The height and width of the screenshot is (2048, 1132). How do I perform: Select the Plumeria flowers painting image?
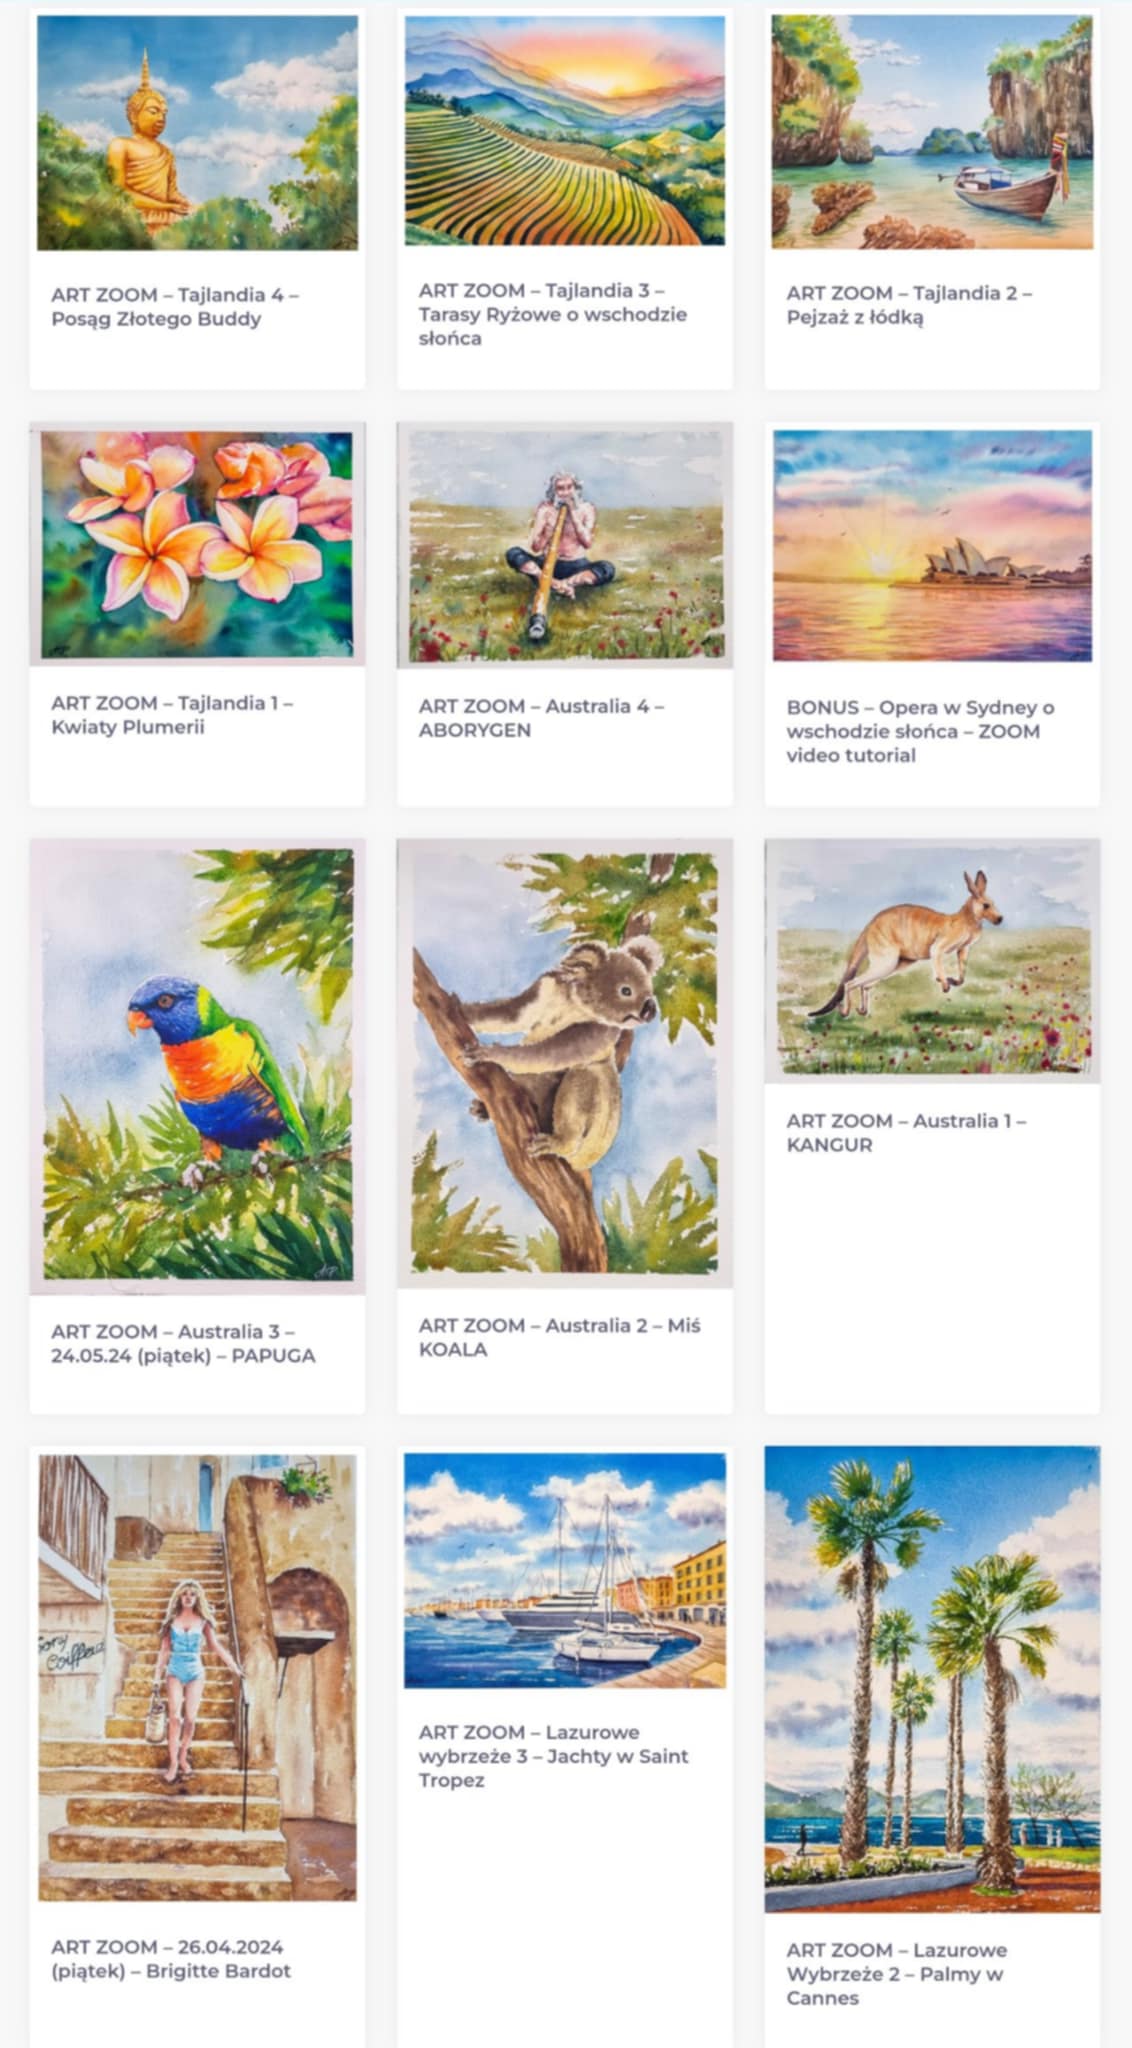[197, 544]
